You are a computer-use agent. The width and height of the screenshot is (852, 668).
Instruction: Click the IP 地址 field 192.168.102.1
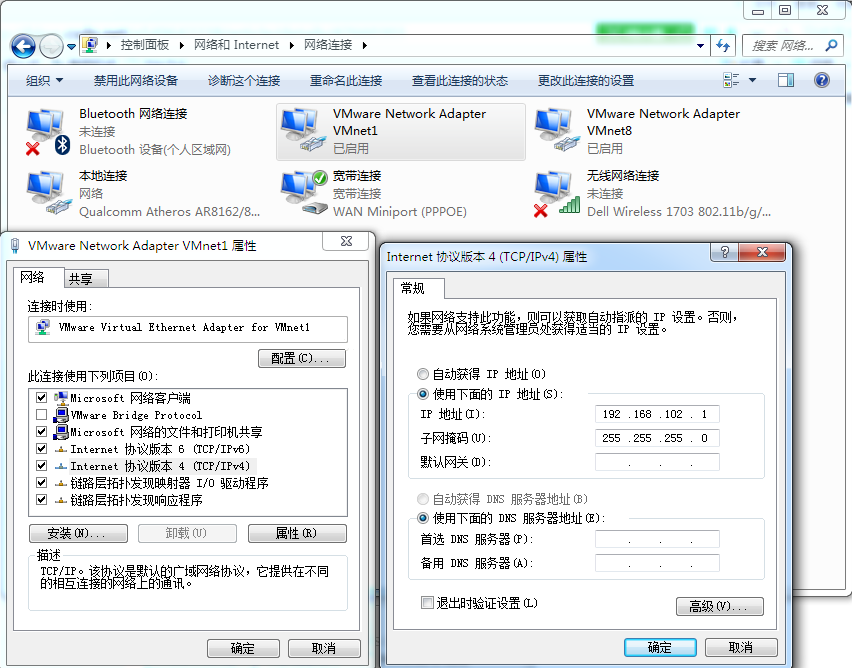click(657, 414)
